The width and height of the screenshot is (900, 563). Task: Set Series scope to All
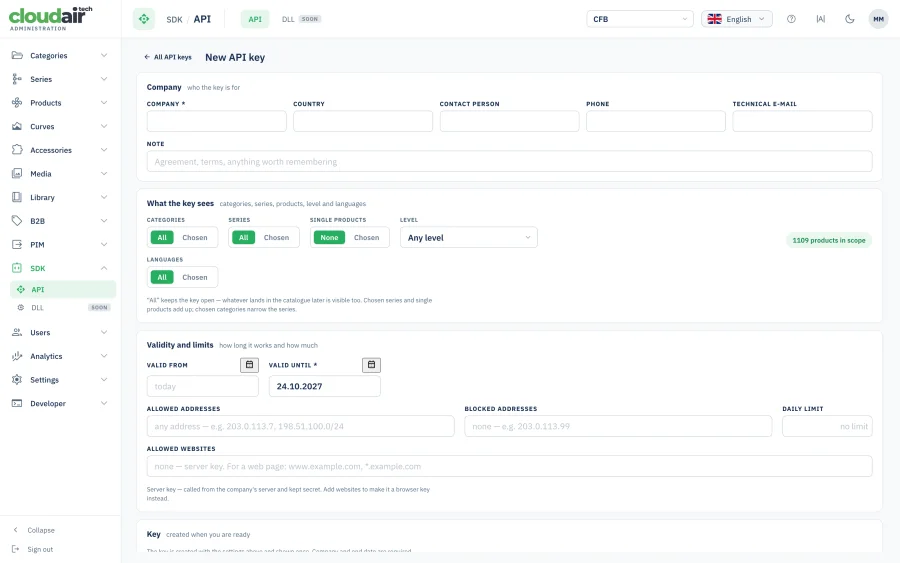click(243, 238)
